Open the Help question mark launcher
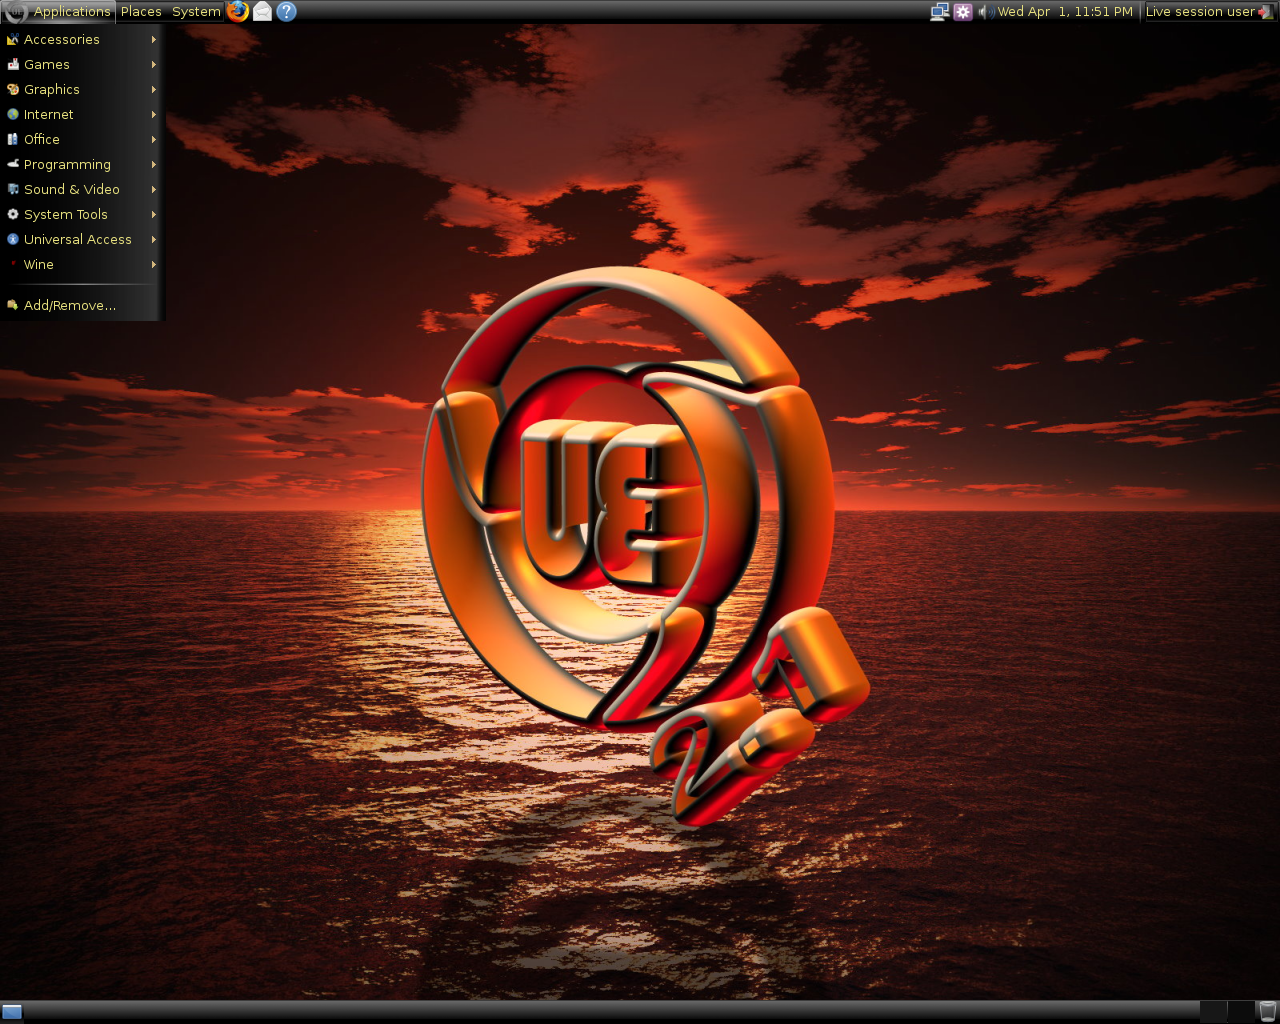This screenshot has height=1024, width=1280. tap(286, 11)
